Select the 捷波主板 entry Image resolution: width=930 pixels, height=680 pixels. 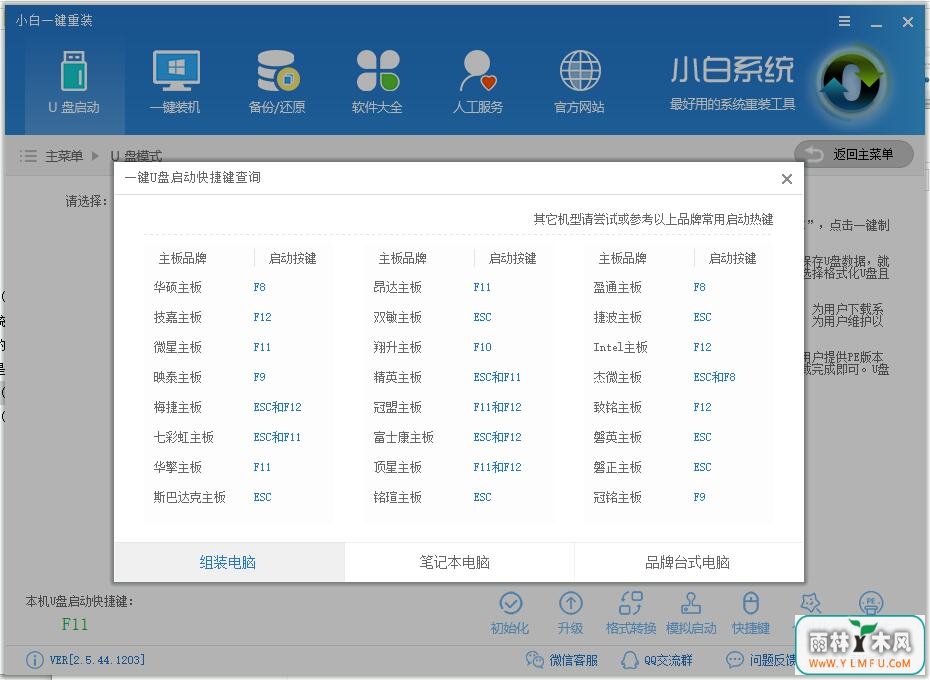[x=617, y=317]
